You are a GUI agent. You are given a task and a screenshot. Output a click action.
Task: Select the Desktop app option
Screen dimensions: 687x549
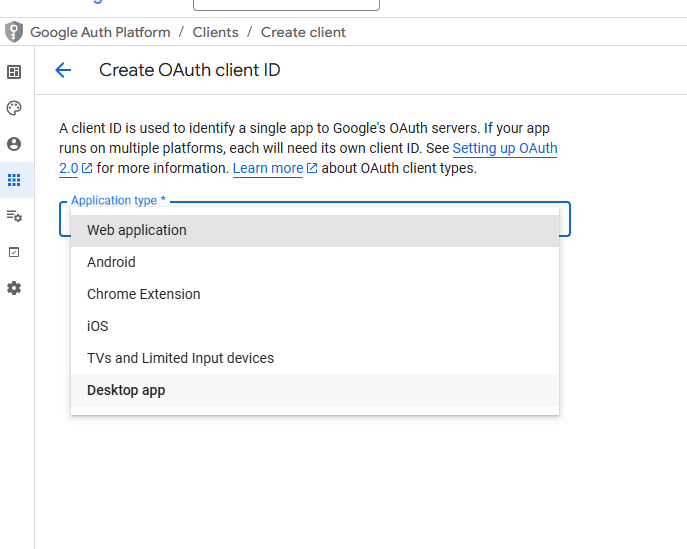(126, 390)
